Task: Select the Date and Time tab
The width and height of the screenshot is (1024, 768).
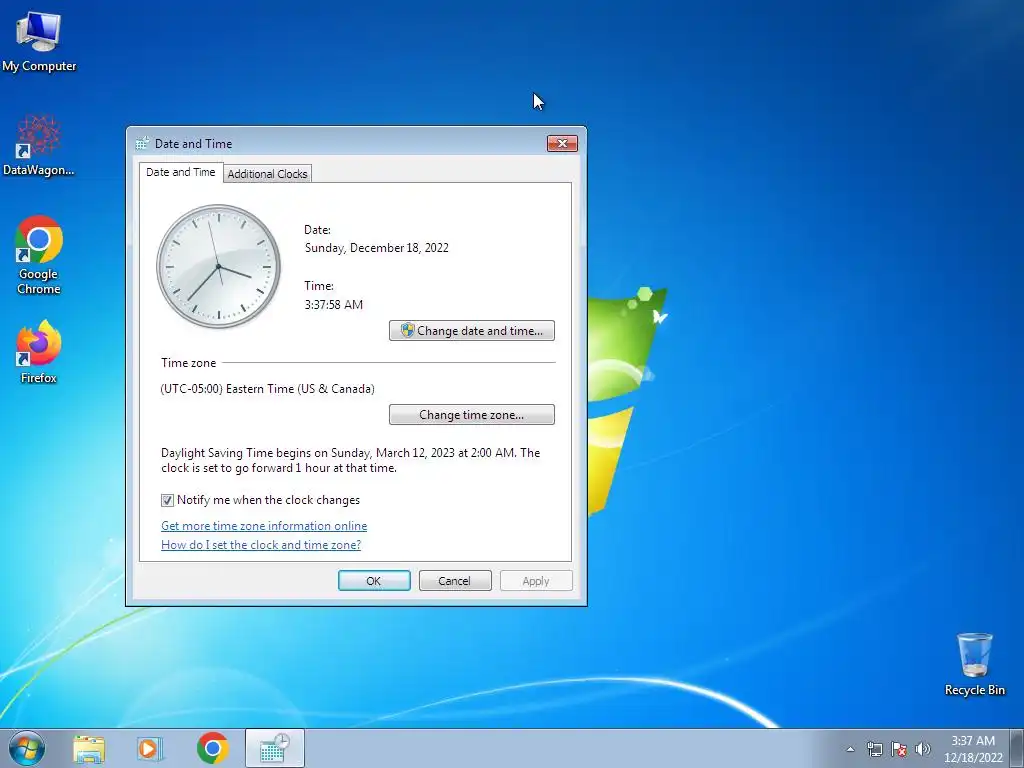Action: click(181, 172)
